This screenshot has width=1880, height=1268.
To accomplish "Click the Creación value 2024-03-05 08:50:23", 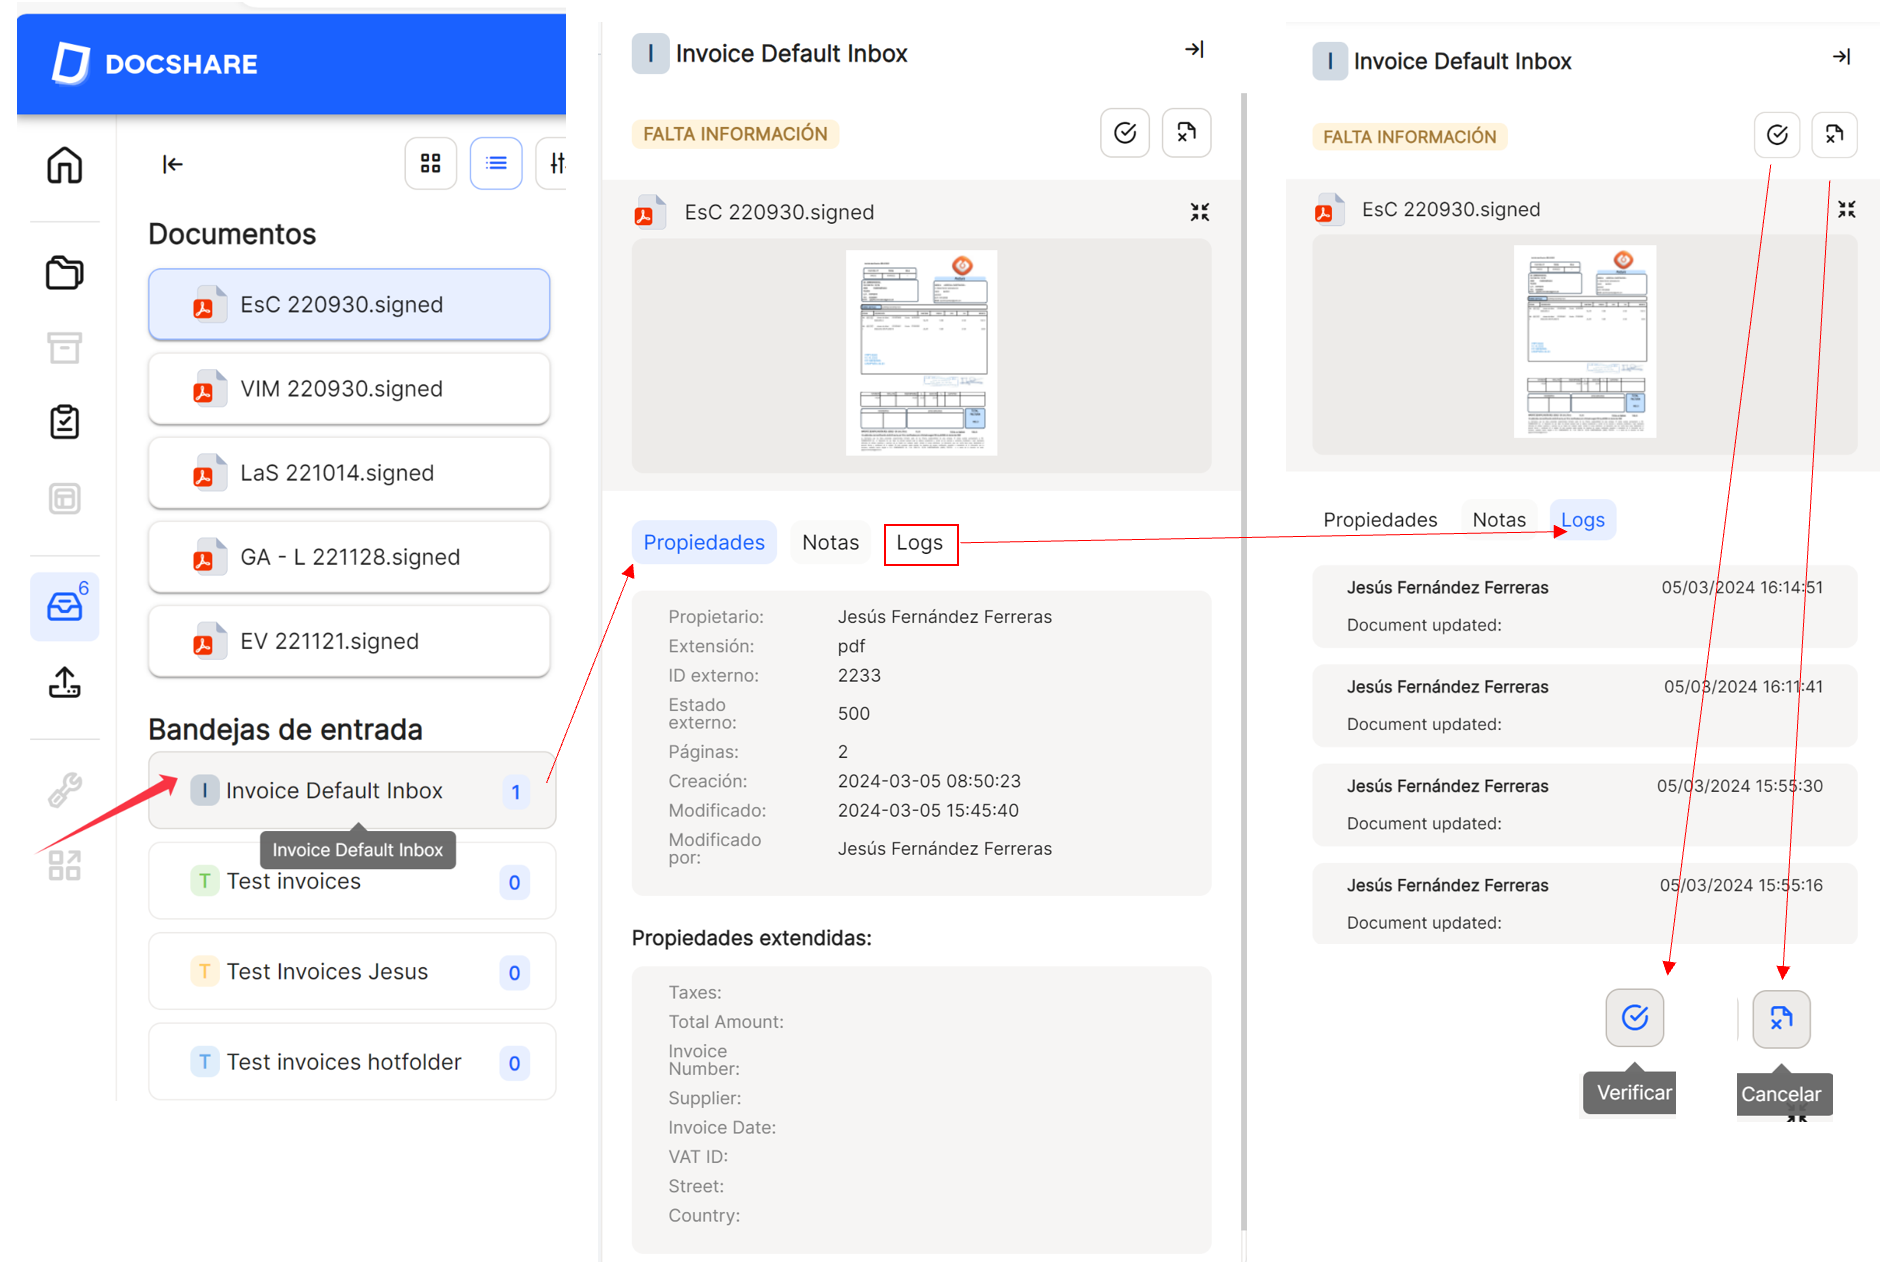I will point(929,781).
